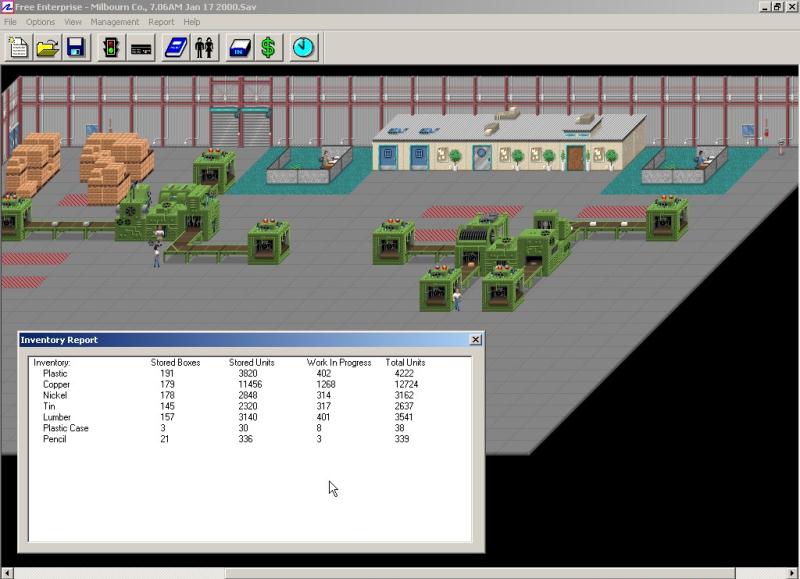800x579 pixels.
Task: Open the View menu
Action: coord(73,22)
